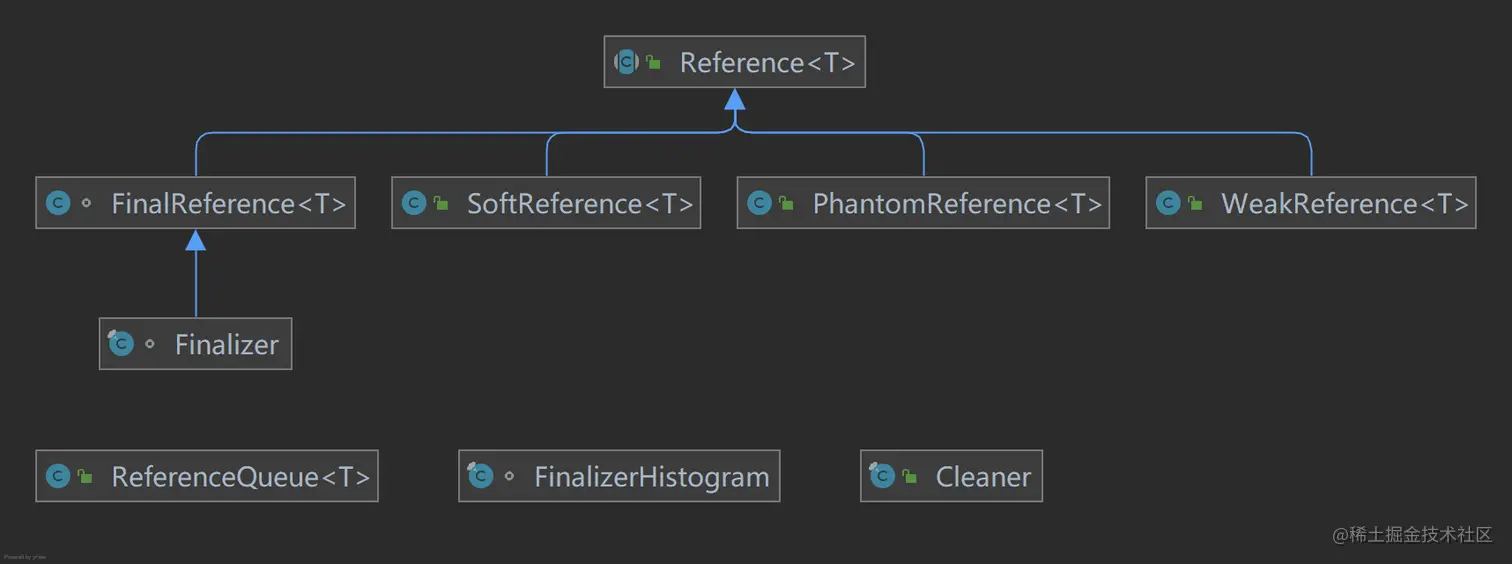The height and width of the screenshot is (564, 1512).
Task: Click the ReferenceQueue<T> class icon
Action: [58, 477]
